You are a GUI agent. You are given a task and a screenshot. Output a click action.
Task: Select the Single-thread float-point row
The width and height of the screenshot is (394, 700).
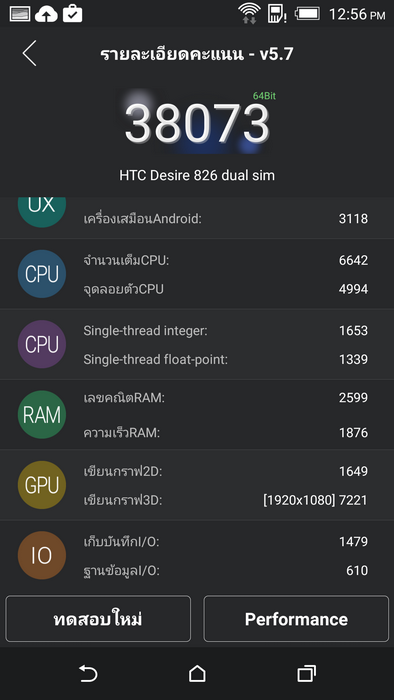(225, 359)
